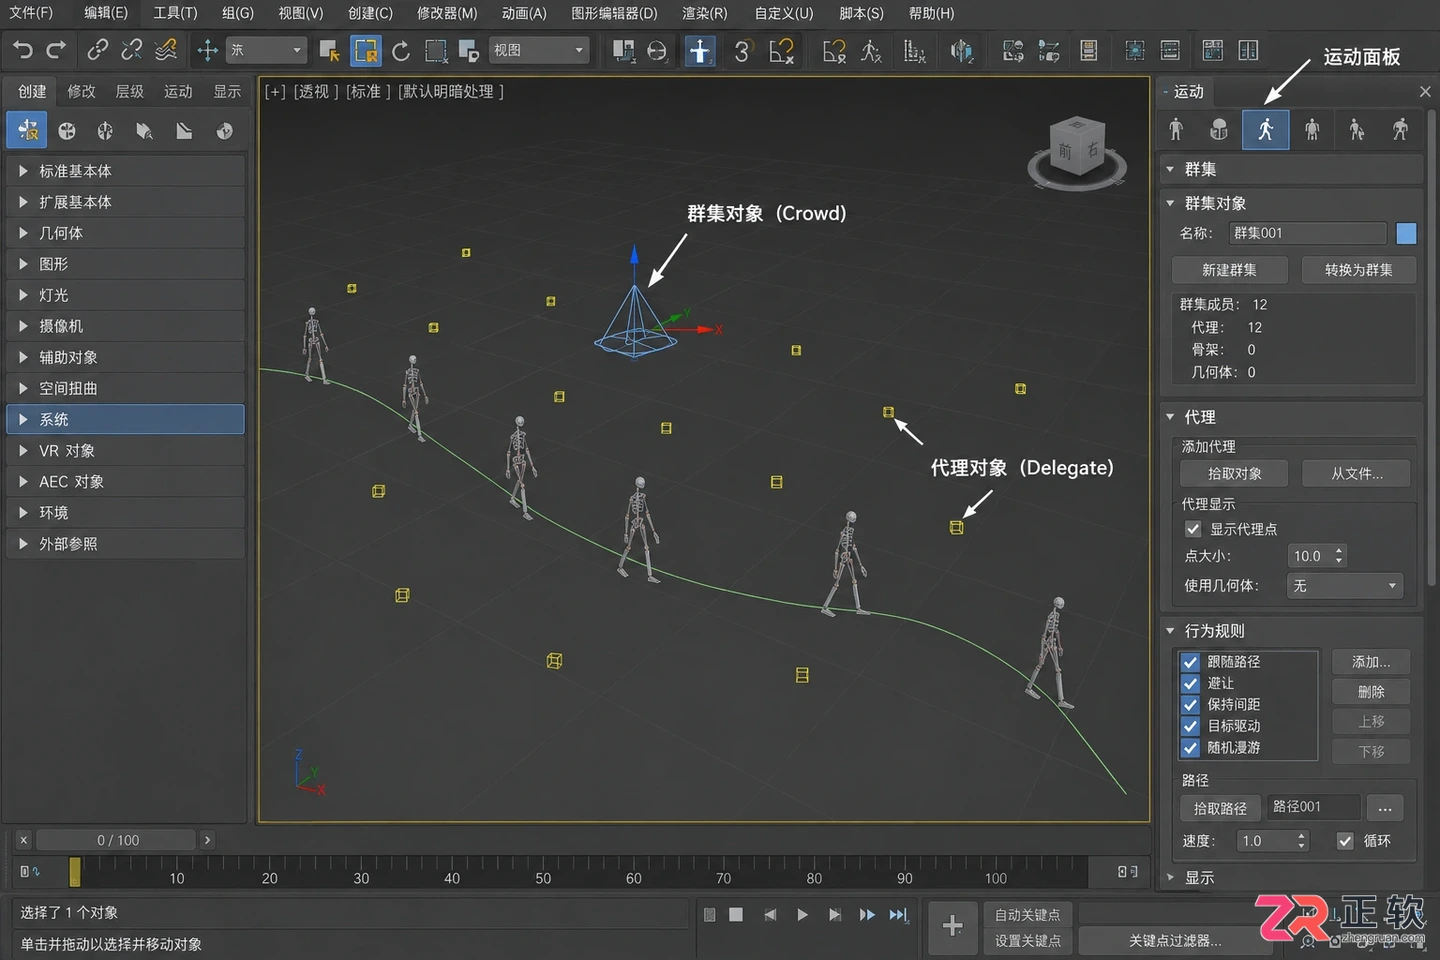Jump to the end frame

899,914
